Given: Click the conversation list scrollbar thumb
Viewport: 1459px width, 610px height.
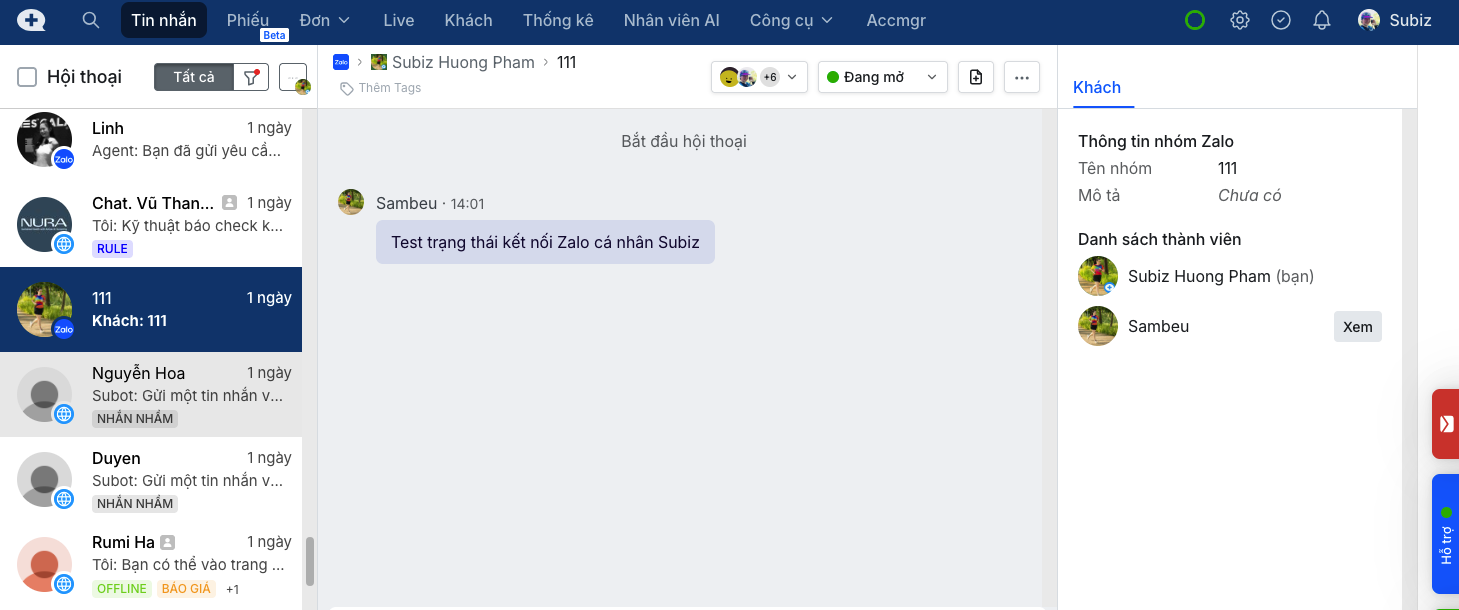Looking at the screenshot, I should point(310,561).
